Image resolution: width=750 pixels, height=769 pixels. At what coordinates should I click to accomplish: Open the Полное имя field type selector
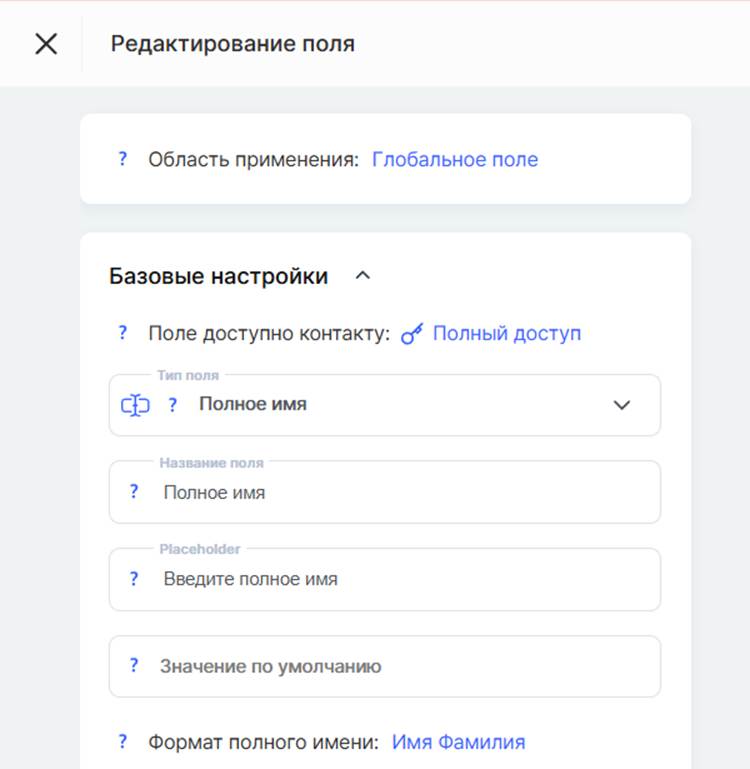point(385,405)
